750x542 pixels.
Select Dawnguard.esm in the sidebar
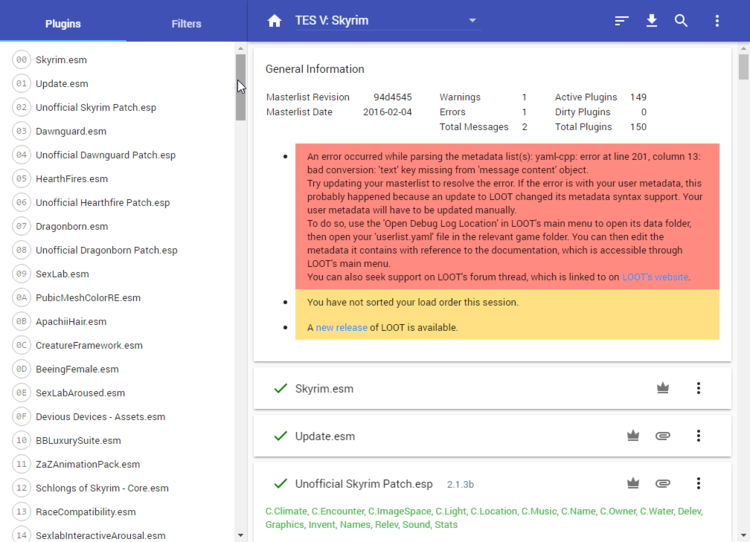click(x=71, y=131)
